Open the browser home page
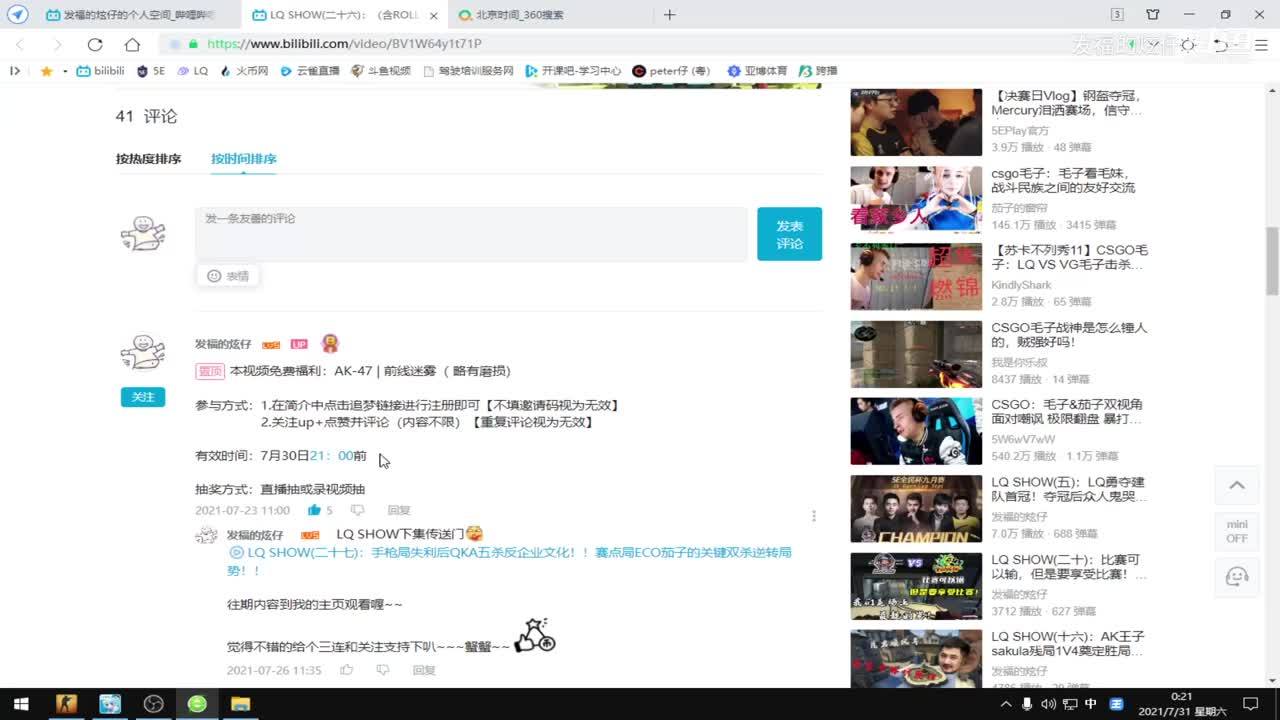The height and width of the screenshot is (720, 1280). (x=132, y=44)
